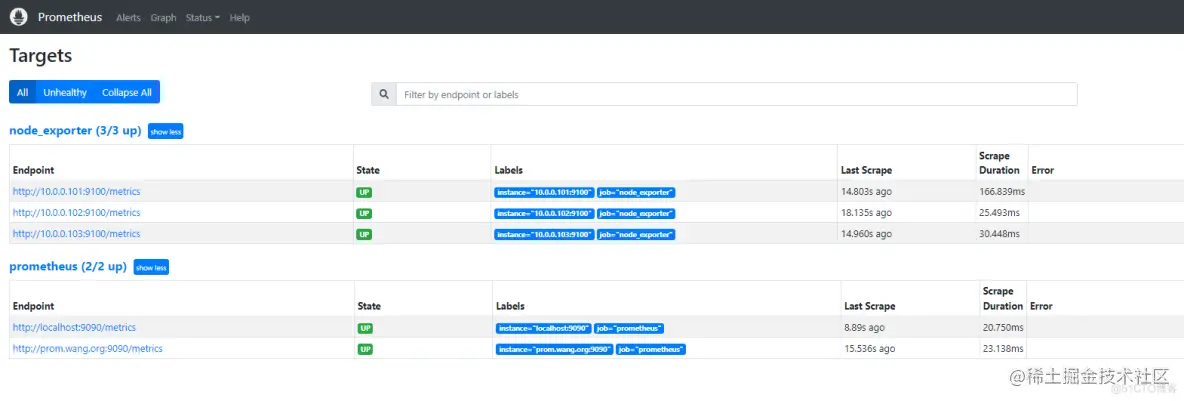Toggle the Collapse All button
Viewport: 1184px width, 401px height.
[x=127, y=92]
